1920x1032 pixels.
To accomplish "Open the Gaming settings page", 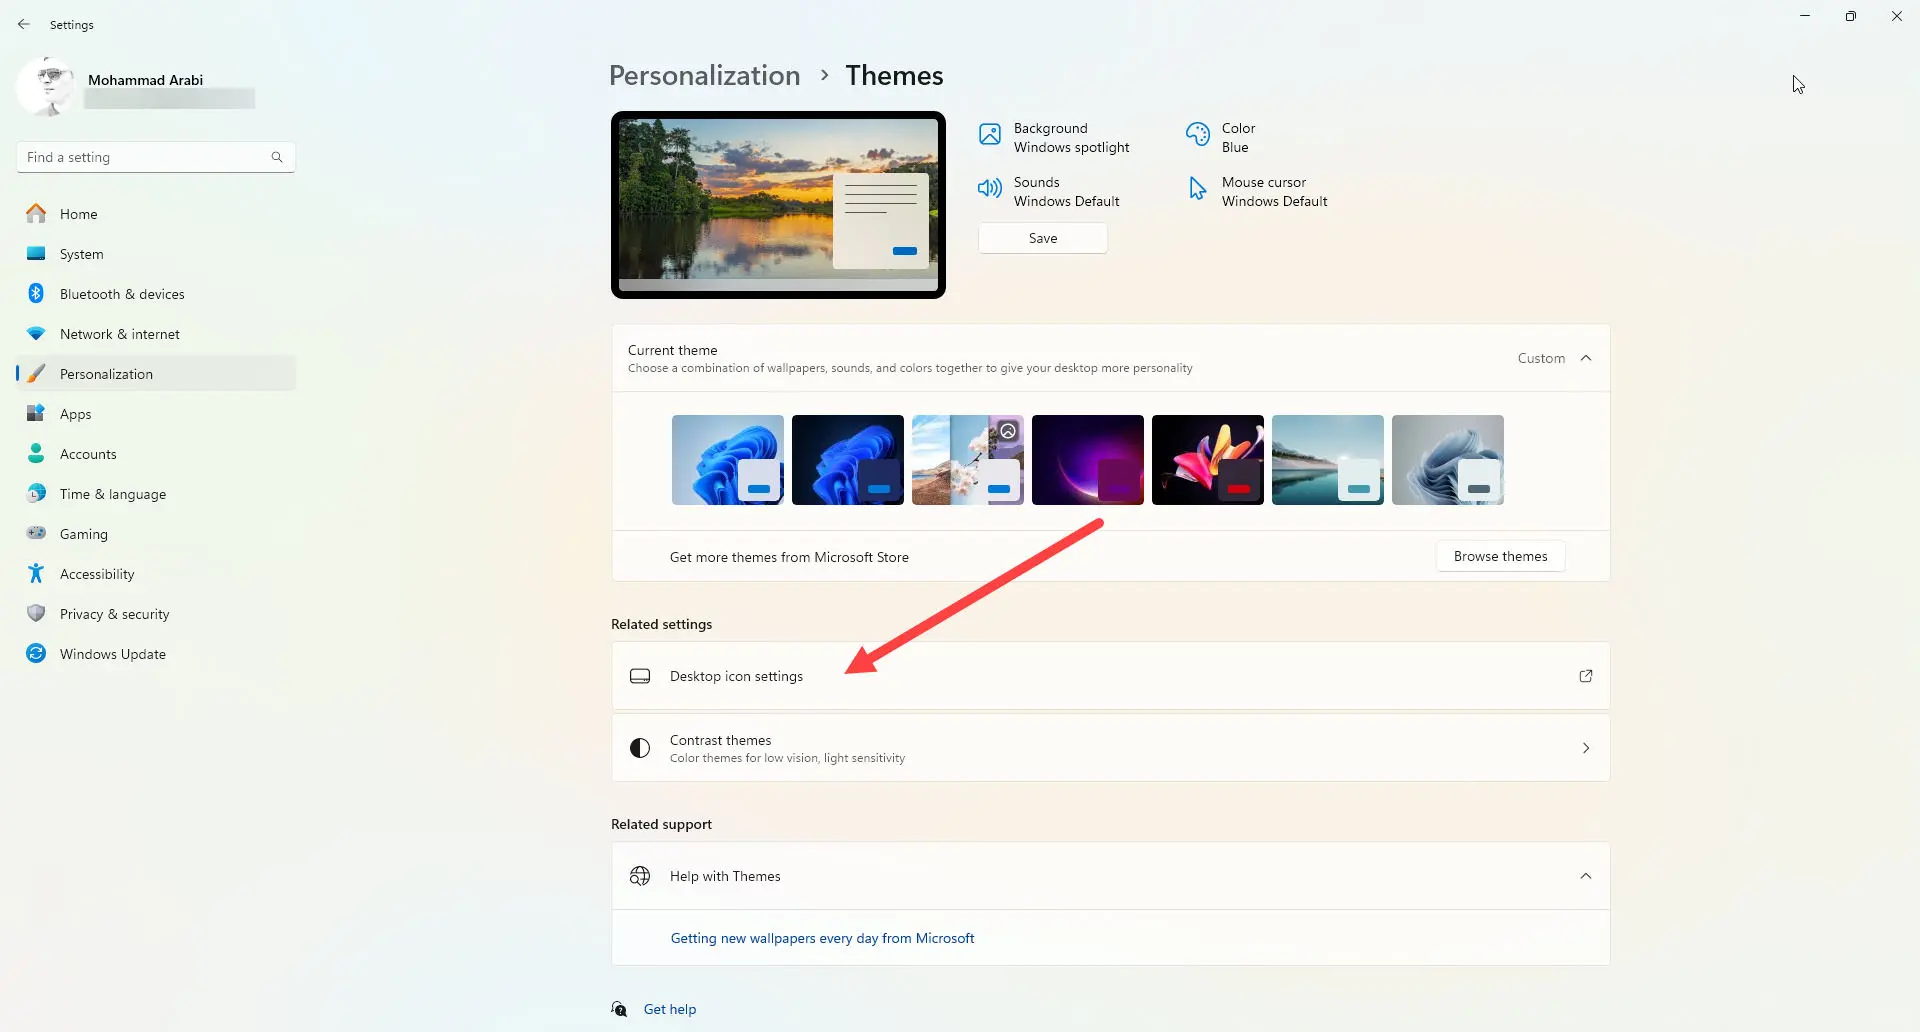I will pyautogui.click(x=156, y=534).
